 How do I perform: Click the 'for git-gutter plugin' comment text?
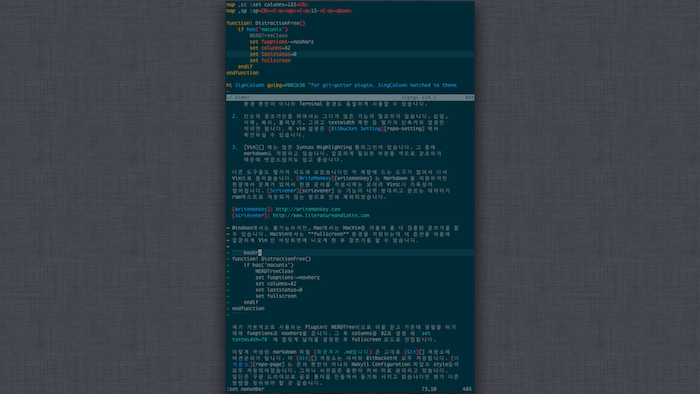pyautogui.click(x=342, y=85)
